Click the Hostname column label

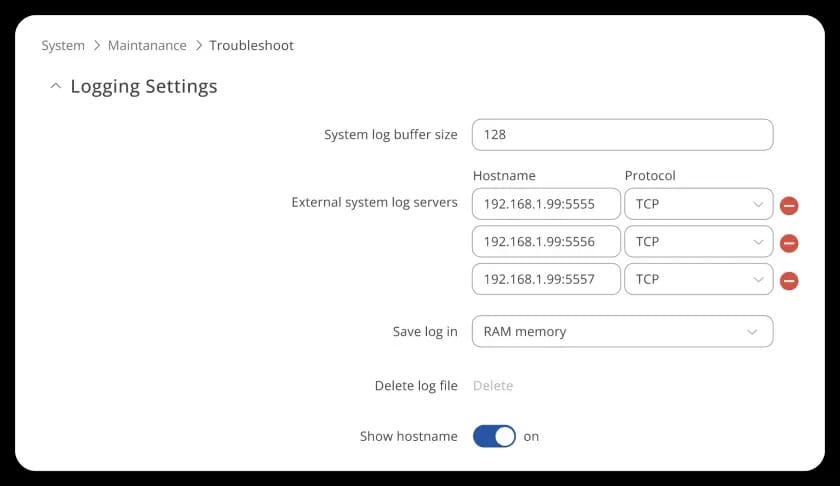tap(504, 176)
